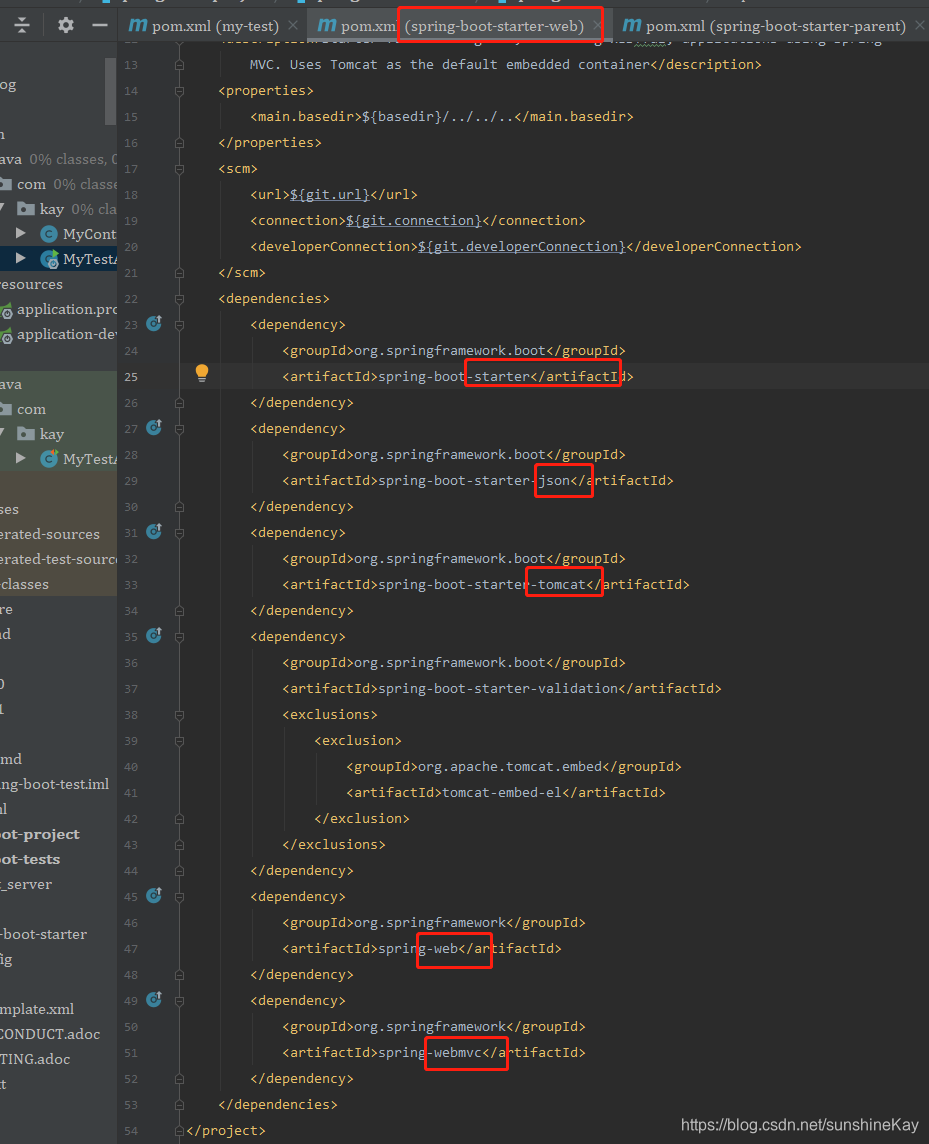
Task: Select the mplate.xml file in tree
Action: pos(37,1009)
